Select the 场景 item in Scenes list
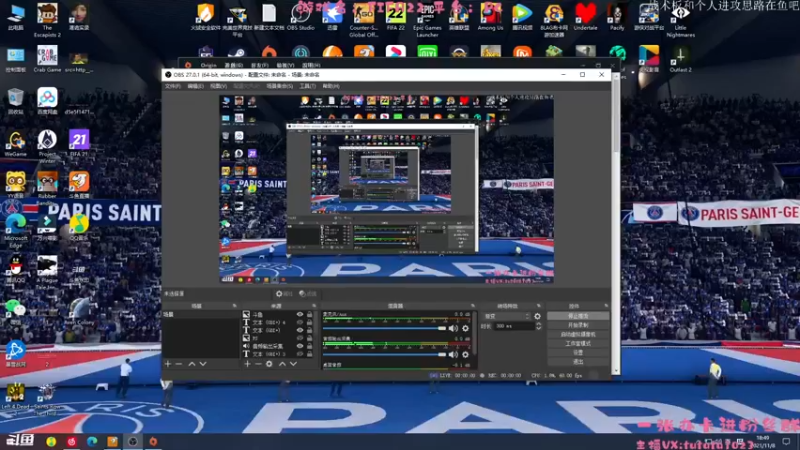Screen dimensions: 800x450 pyautogui.click(x=201, y=315)
